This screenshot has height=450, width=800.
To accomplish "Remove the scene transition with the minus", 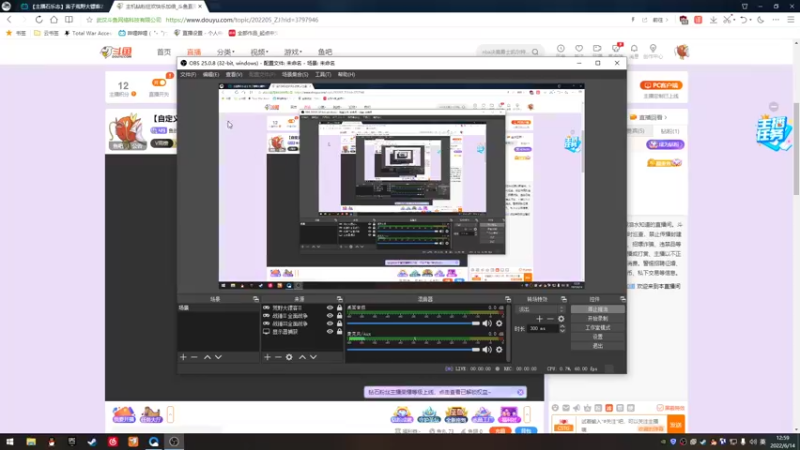I will (x=550, y=319).
